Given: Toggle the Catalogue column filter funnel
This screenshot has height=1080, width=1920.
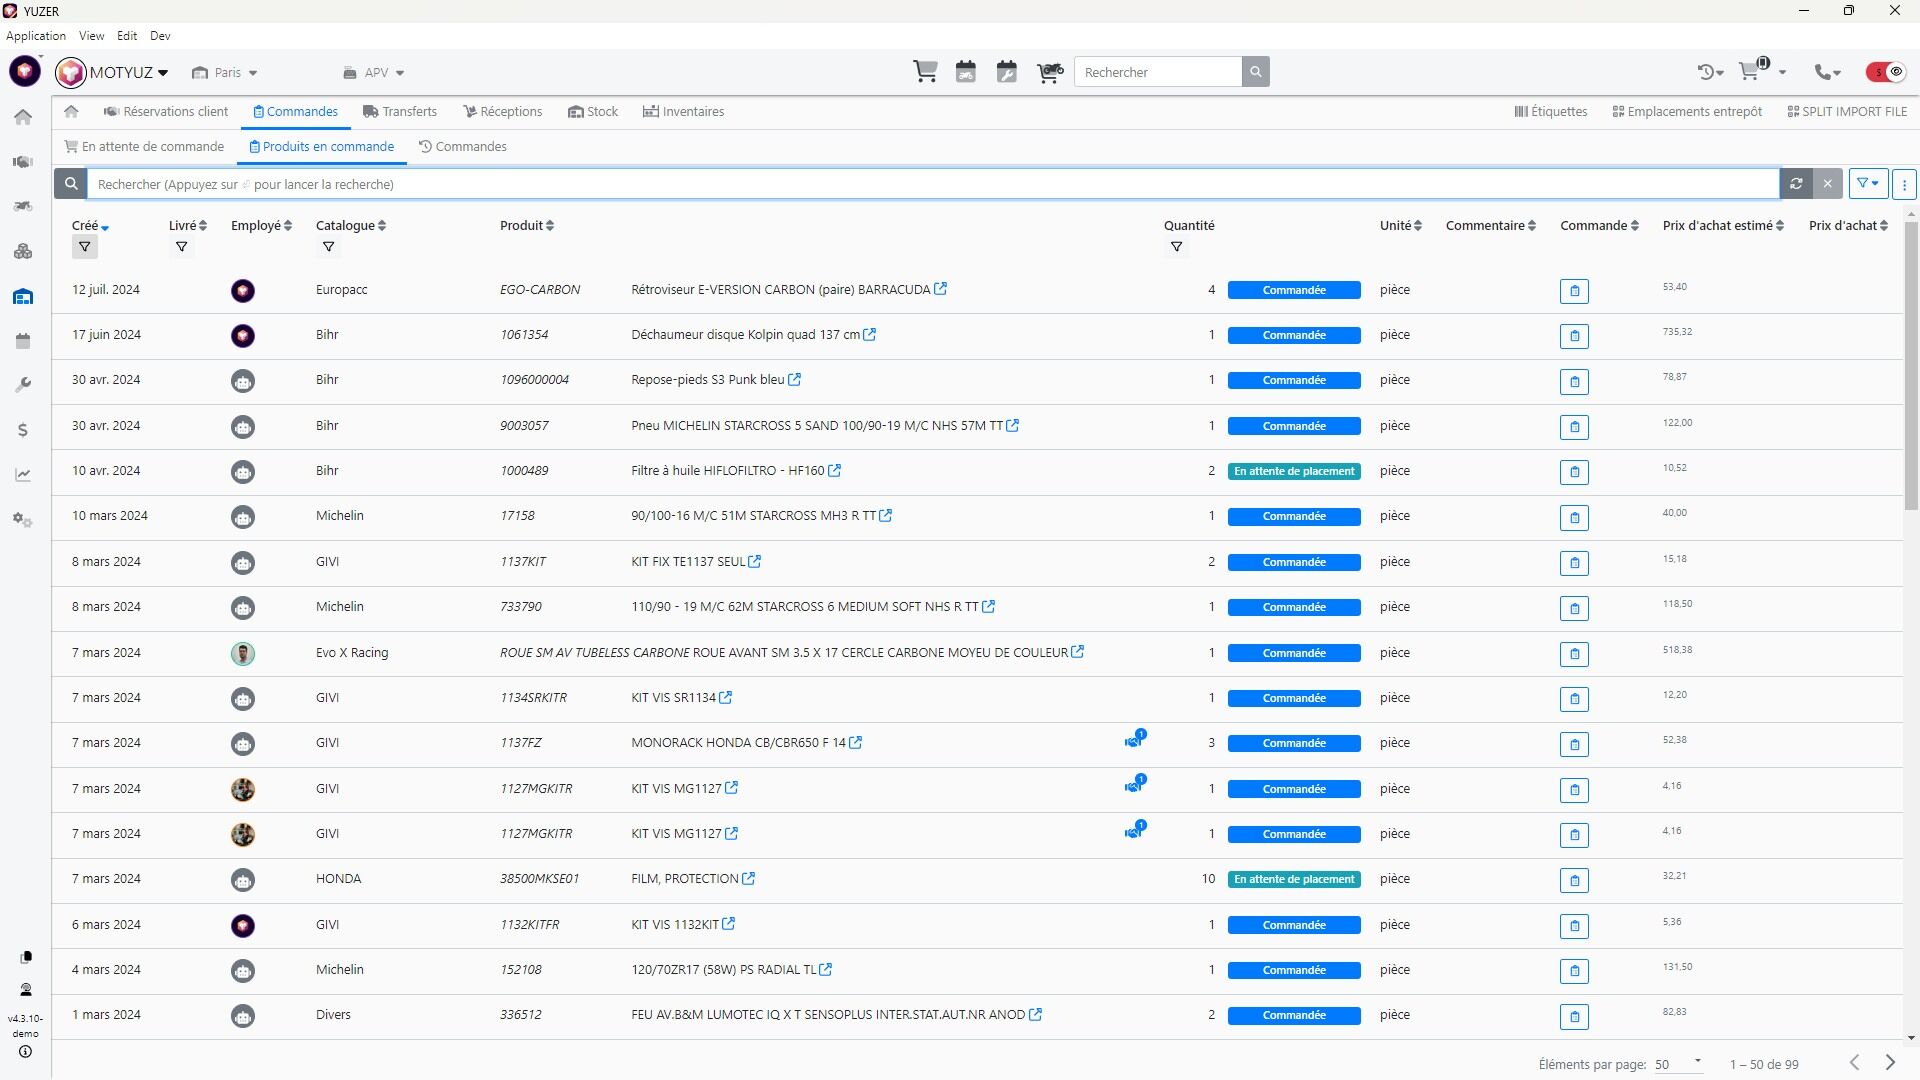Looking at the screenshot, I should (328, 247).
